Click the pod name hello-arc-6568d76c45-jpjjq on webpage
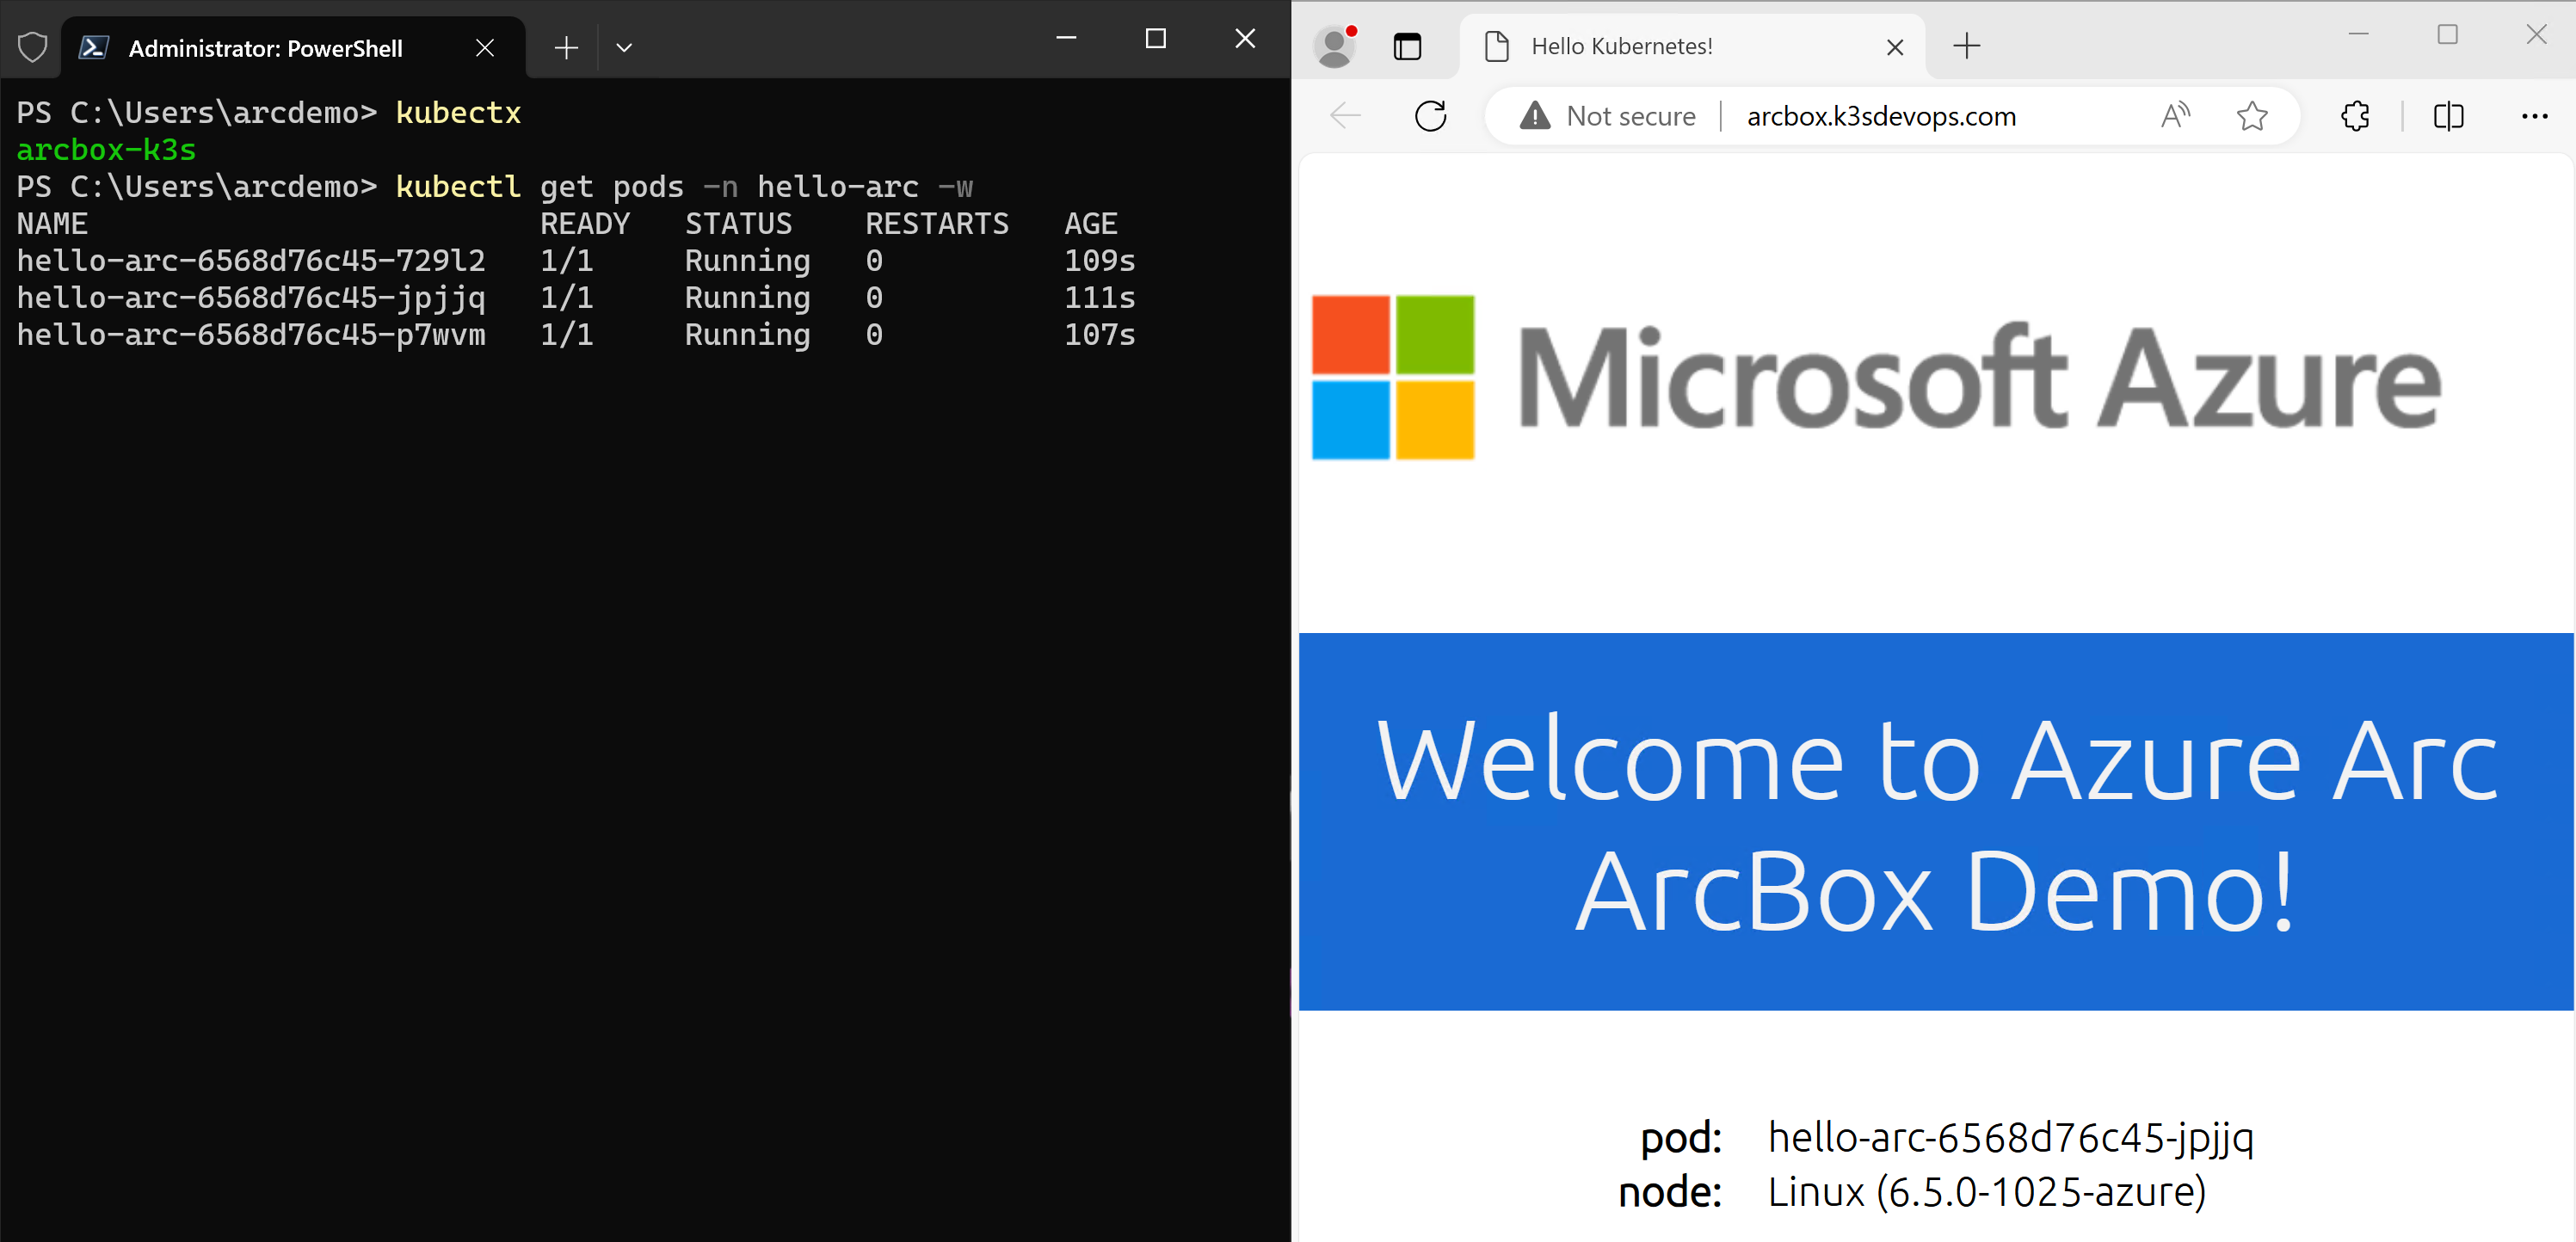 coord(2010,1137)
